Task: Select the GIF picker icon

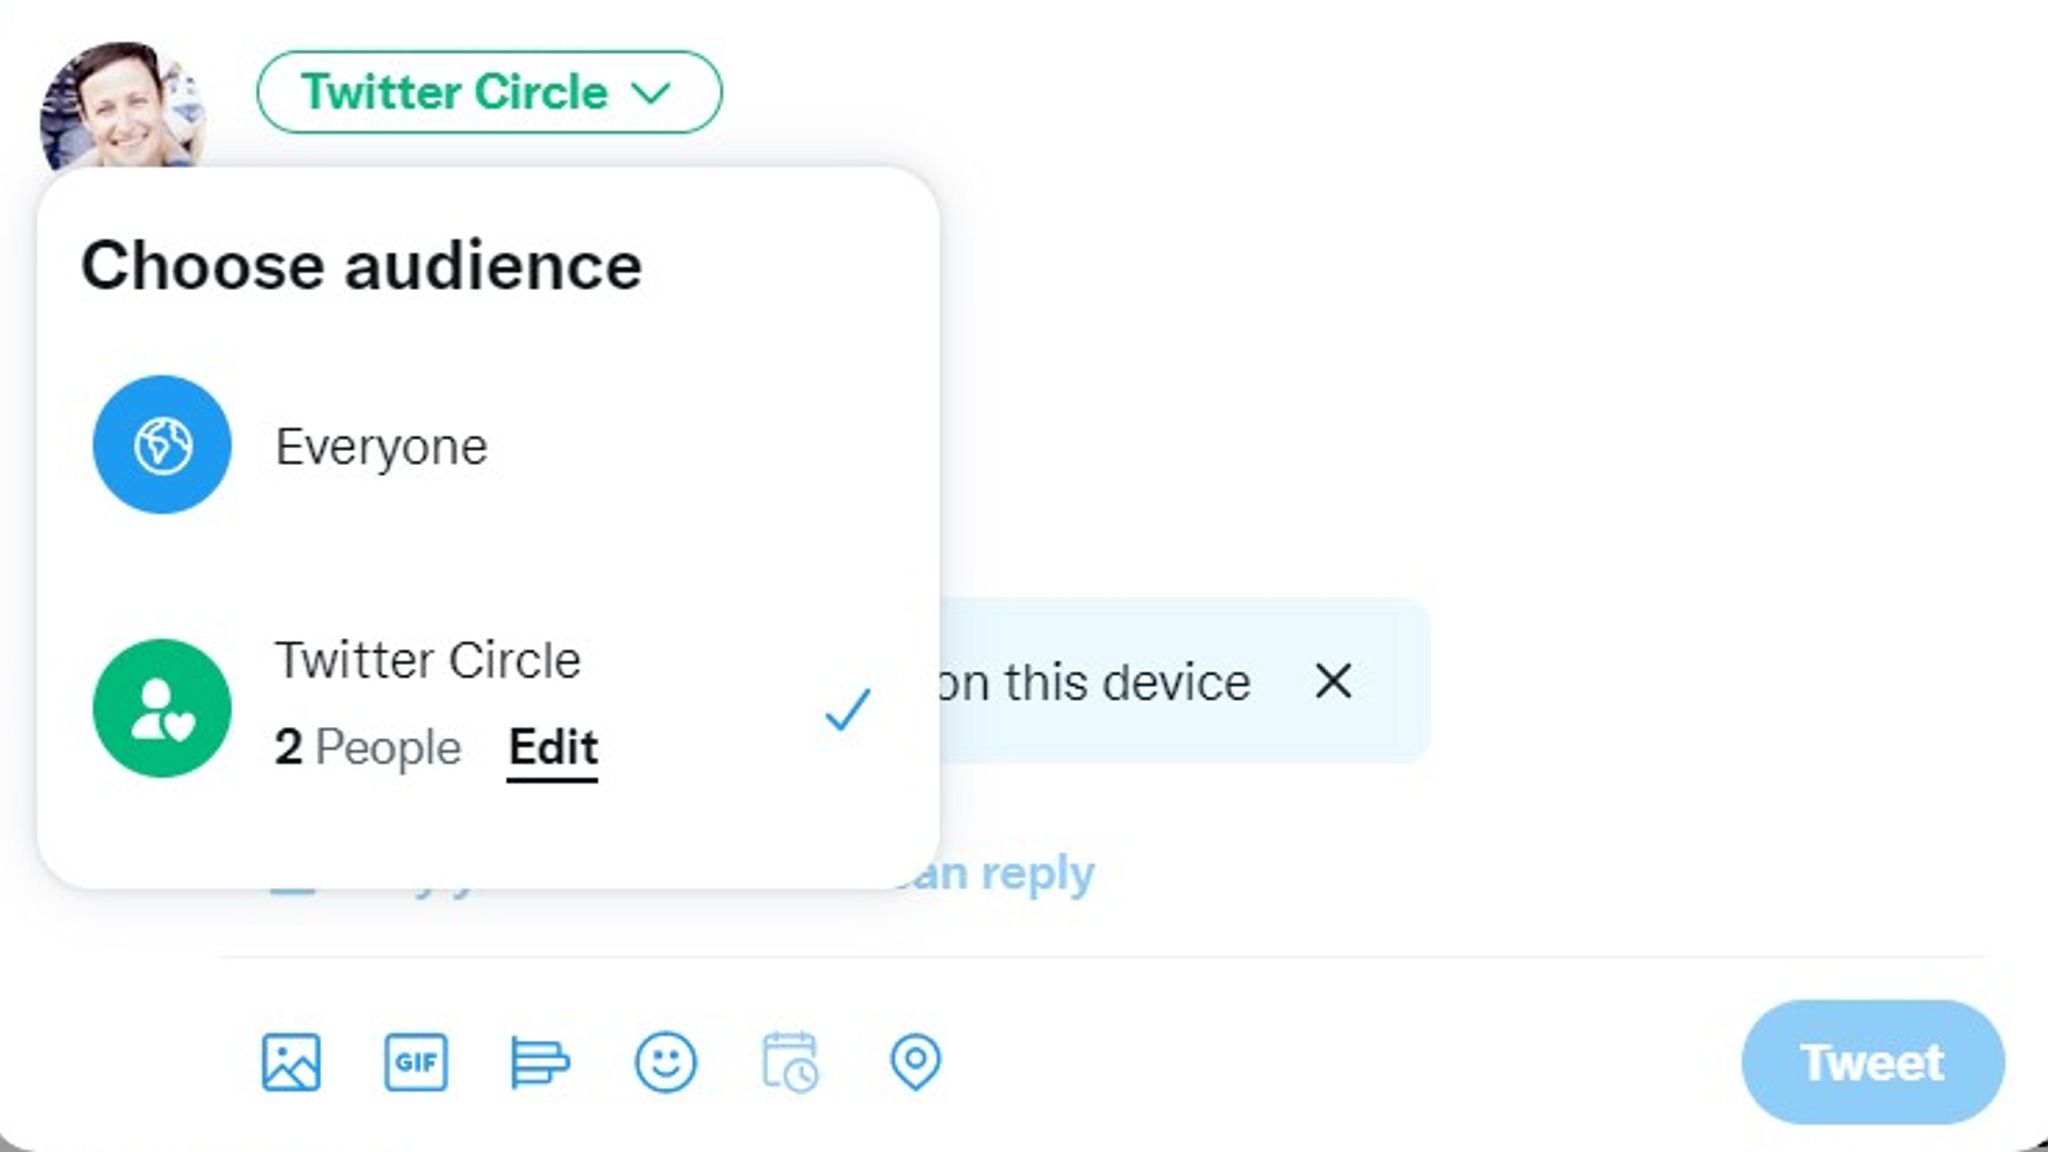Action: 416,1063
